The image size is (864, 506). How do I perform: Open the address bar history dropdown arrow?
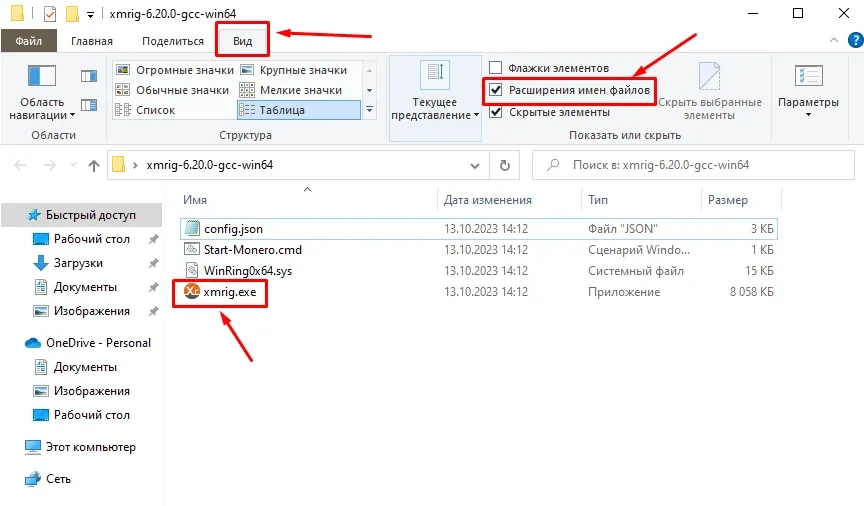[478, 165]
